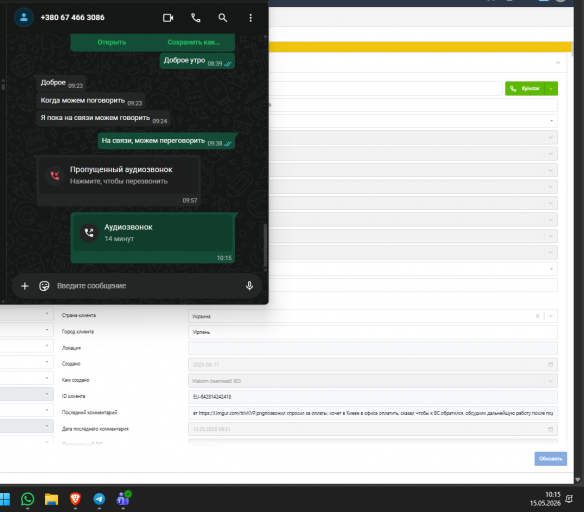Click the empty Локация field
Screen dimensions: 584x512
(373, 348)
